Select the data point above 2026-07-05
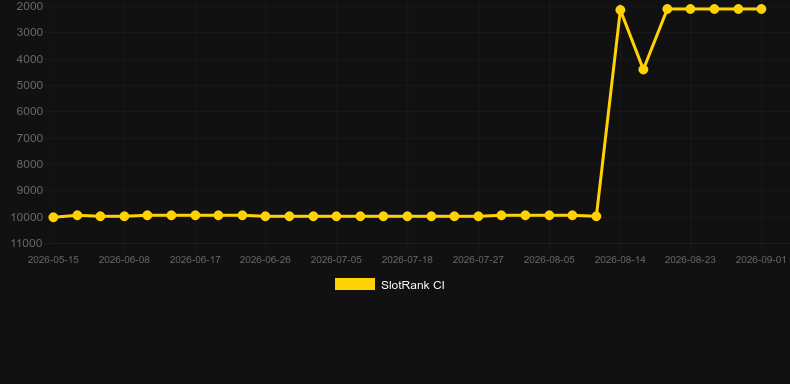This screenshot has height=384, width=790. pyautogui.click(x=337, y=216)
